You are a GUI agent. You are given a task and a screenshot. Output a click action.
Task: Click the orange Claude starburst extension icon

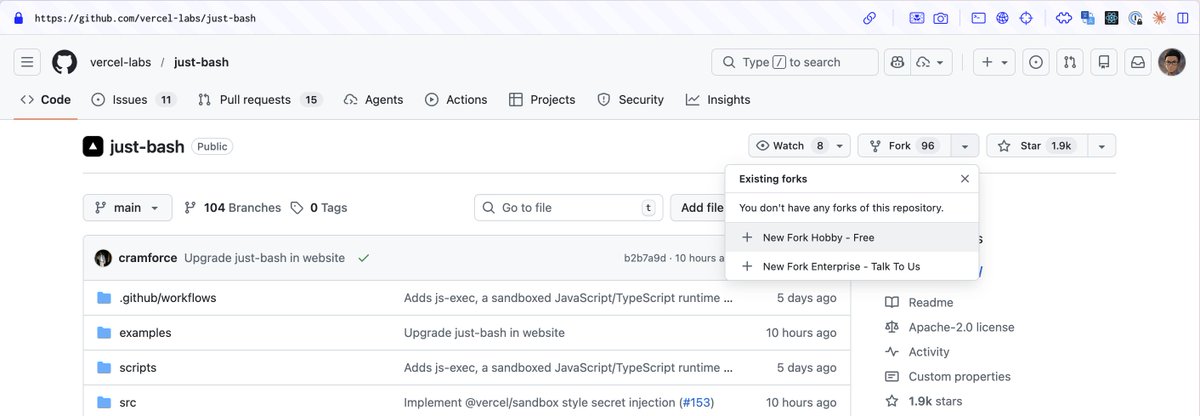(x=1159, y=18)
